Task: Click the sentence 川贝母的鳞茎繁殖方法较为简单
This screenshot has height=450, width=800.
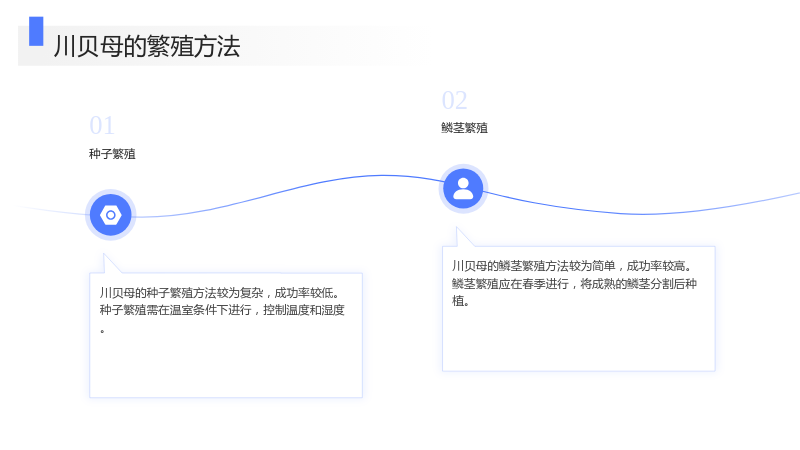Action: pos(534,266)
